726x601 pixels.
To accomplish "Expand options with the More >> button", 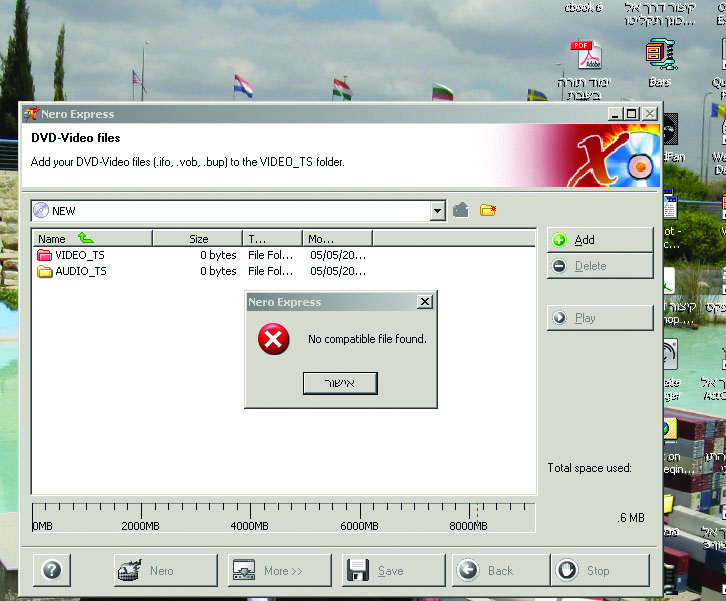I will (x=280, y=570).
